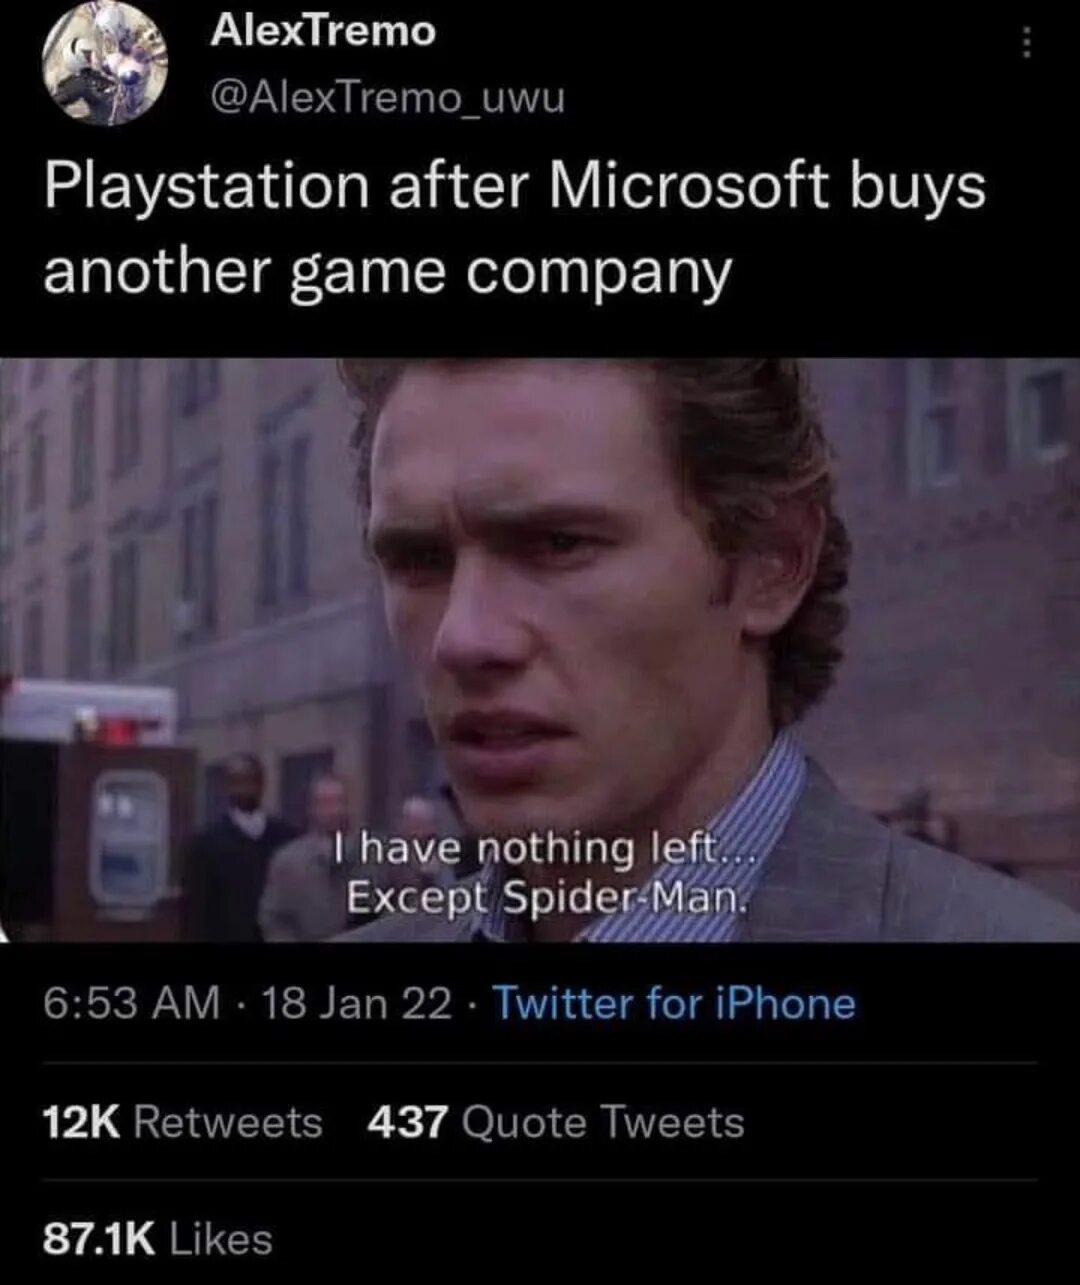Open AlexTremo's profile avatar picture

105,64
